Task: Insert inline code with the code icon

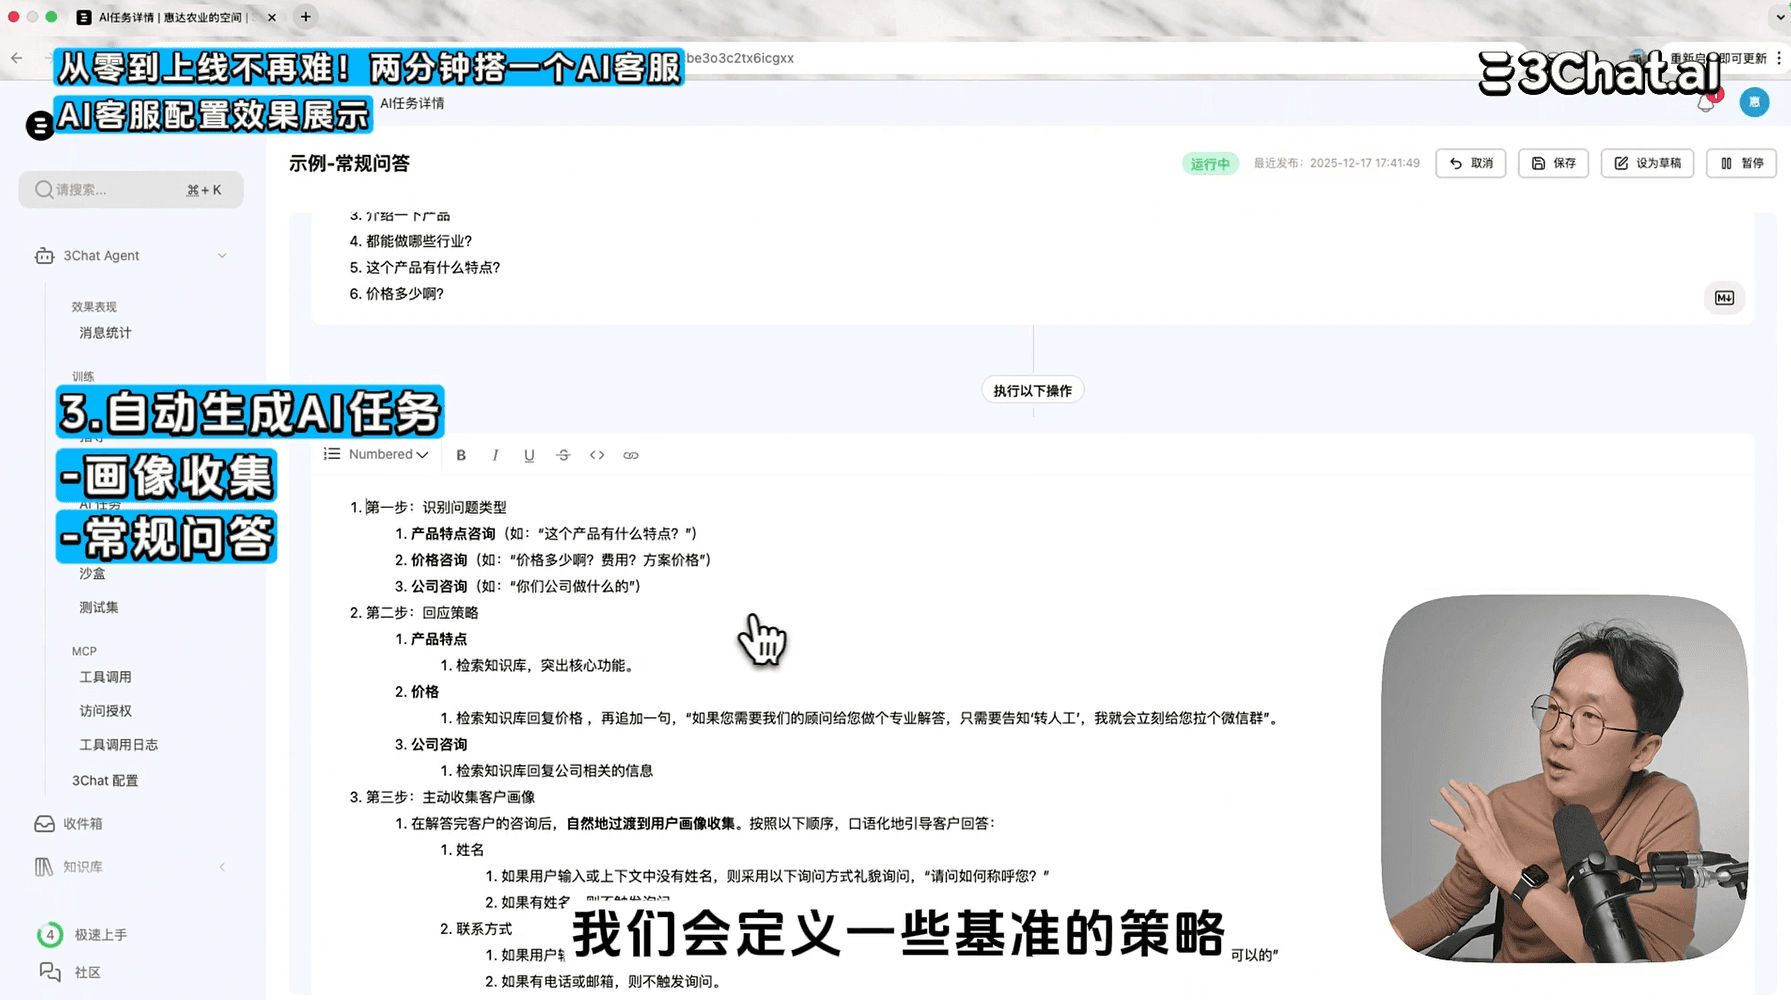Action: 597,455
